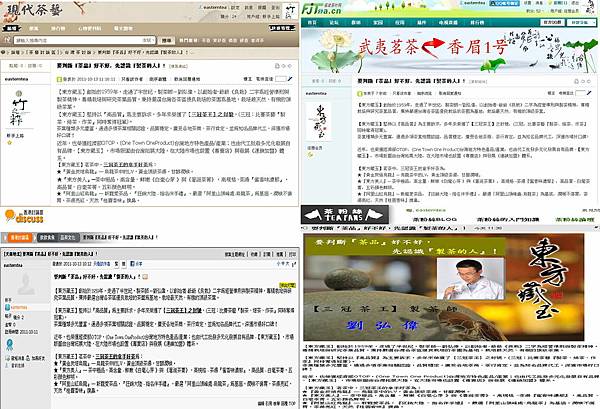The height and width of the screenshot is (409, 600).
Task: Open the 現代茶藝 site logo in top-left forum
Action: click(33, 11)
